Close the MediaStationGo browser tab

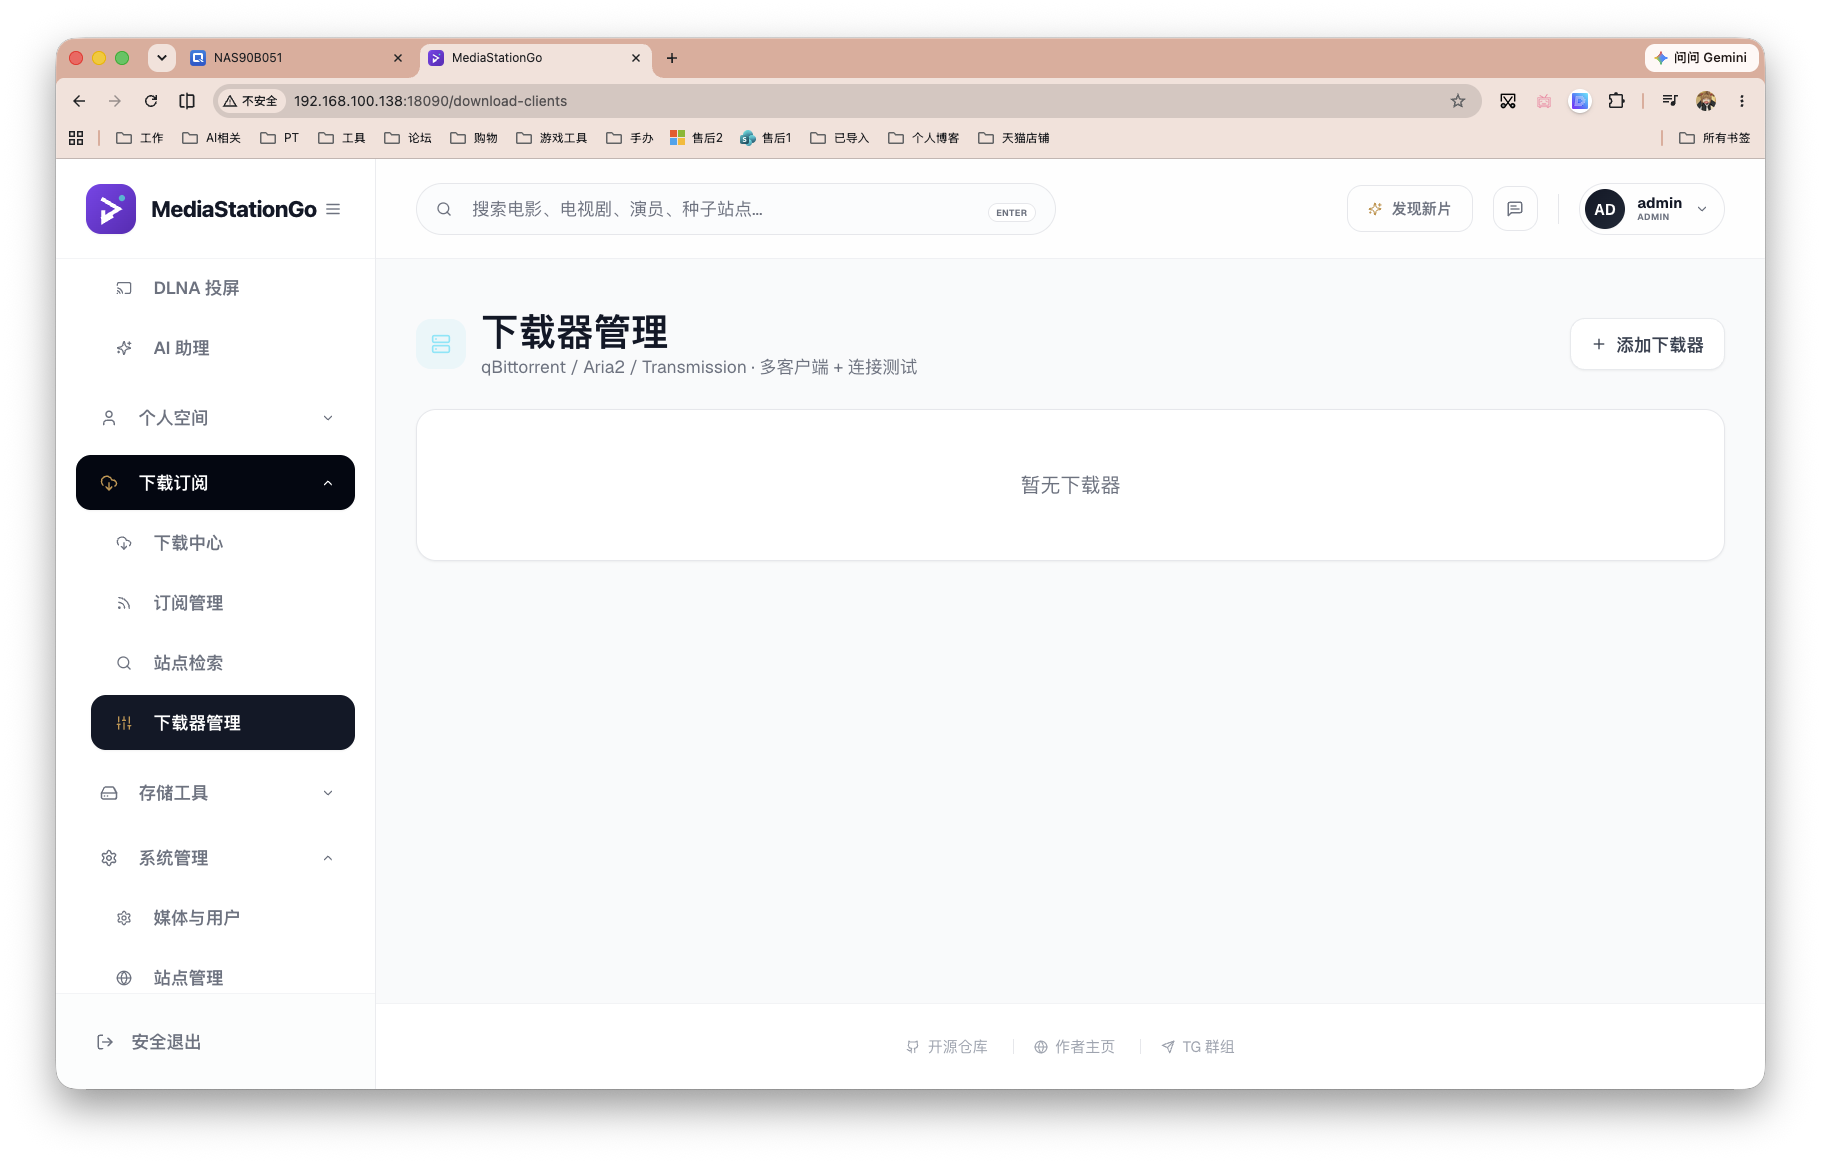[x=636, y=58]
